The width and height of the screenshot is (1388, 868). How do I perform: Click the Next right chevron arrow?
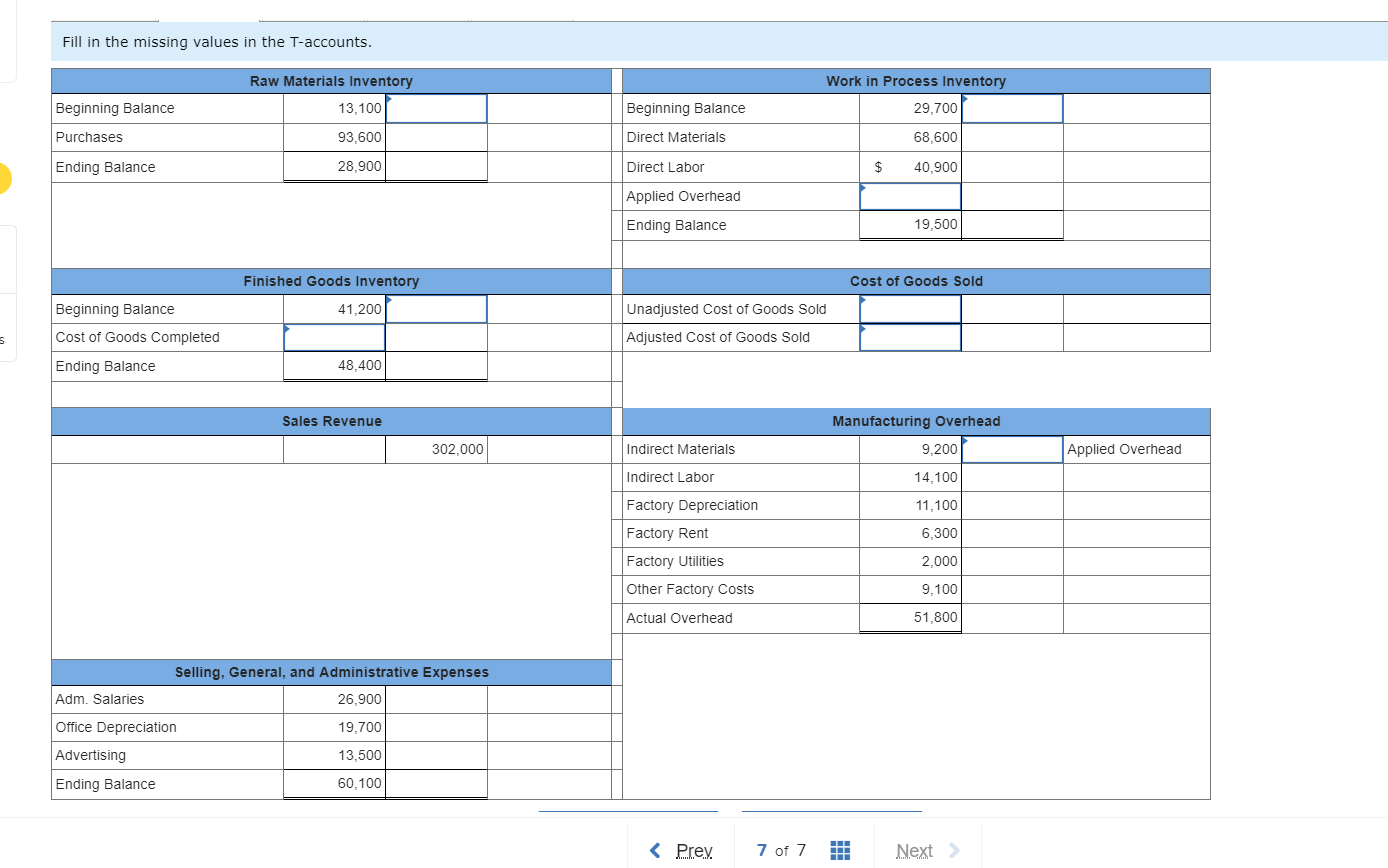953,851
